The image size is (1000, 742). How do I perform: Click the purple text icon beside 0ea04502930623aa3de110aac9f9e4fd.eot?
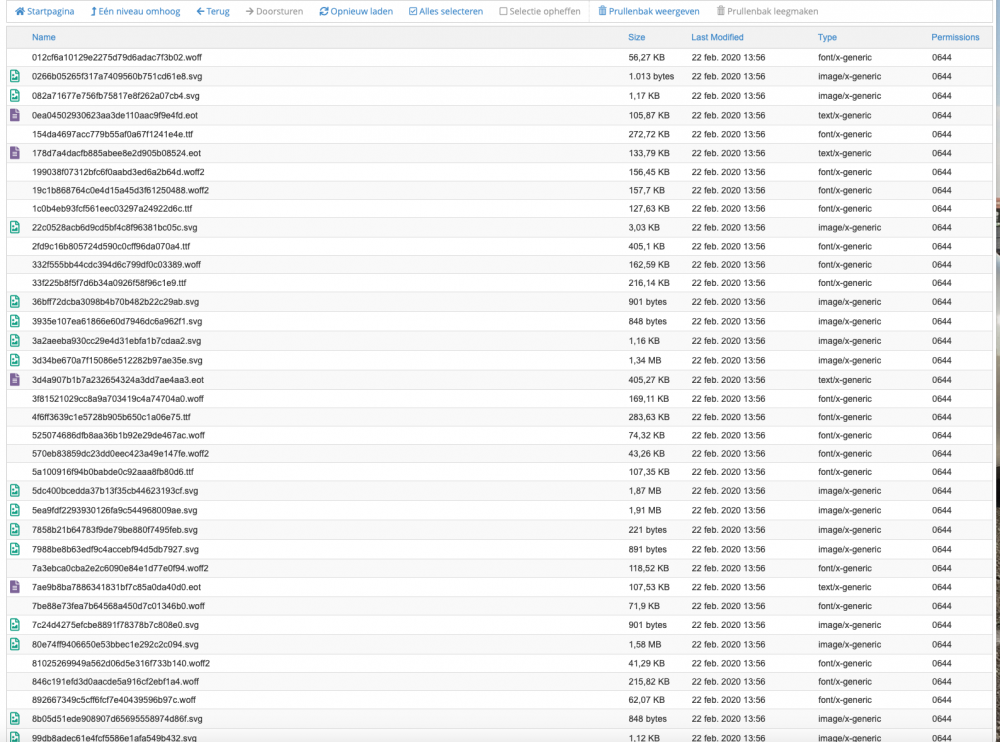click(14, 115)
